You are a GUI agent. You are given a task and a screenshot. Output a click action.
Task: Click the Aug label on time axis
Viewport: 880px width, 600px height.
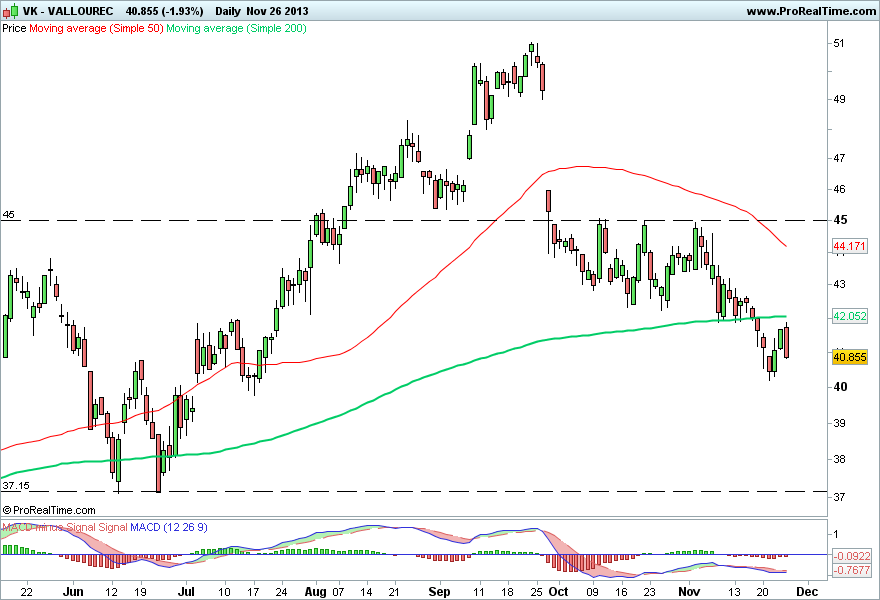coord(316,592)
